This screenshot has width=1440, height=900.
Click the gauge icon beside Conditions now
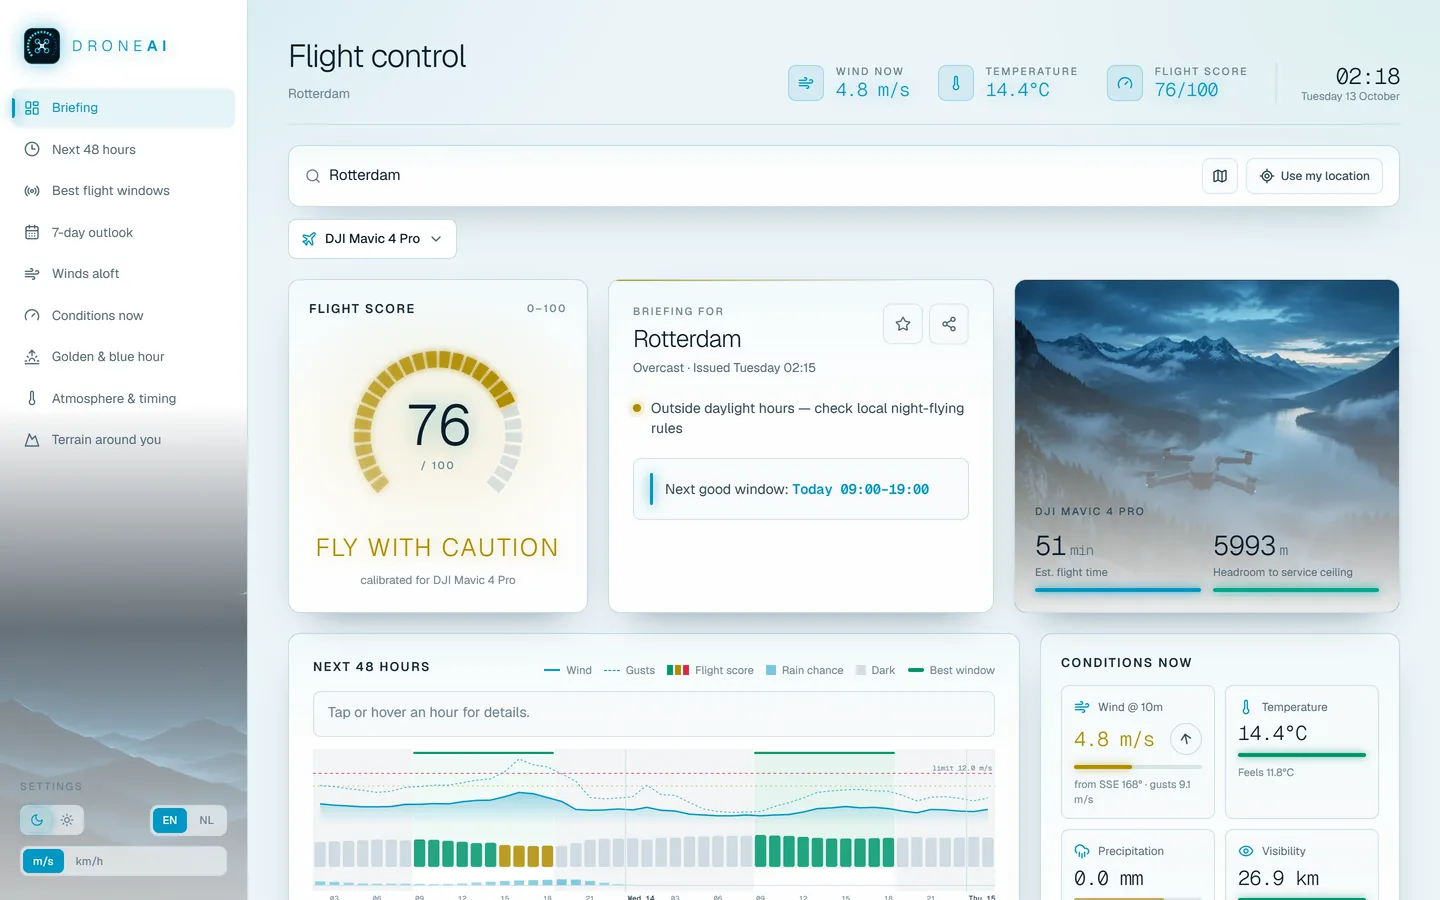click(x=32, y=315)
